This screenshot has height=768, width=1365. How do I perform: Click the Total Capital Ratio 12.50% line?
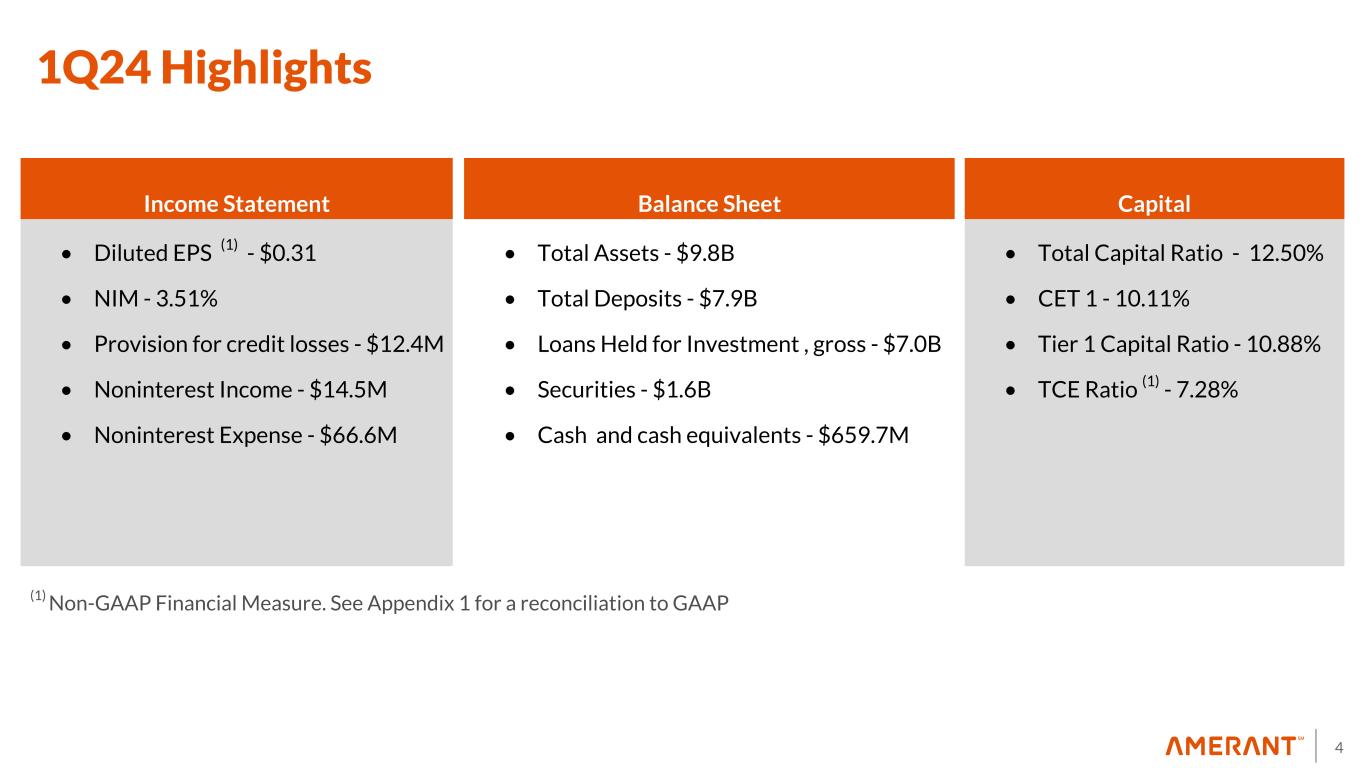click(1181, 253)
